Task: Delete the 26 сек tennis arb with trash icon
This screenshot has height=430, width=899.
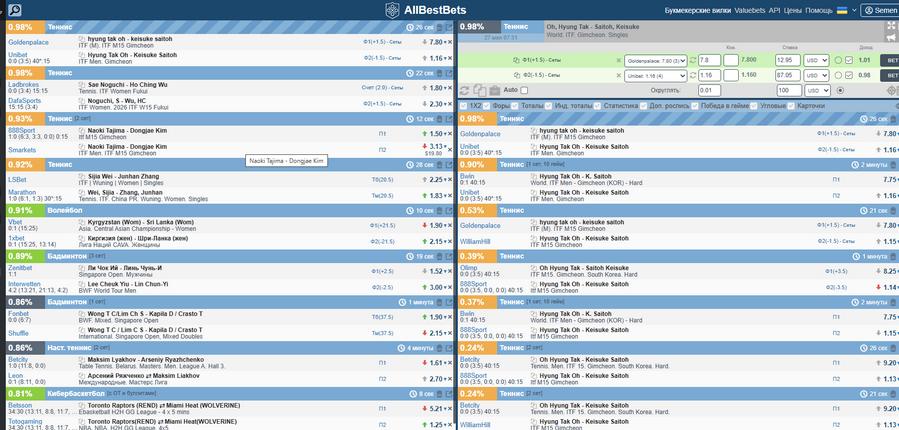Action: (440, 28)
